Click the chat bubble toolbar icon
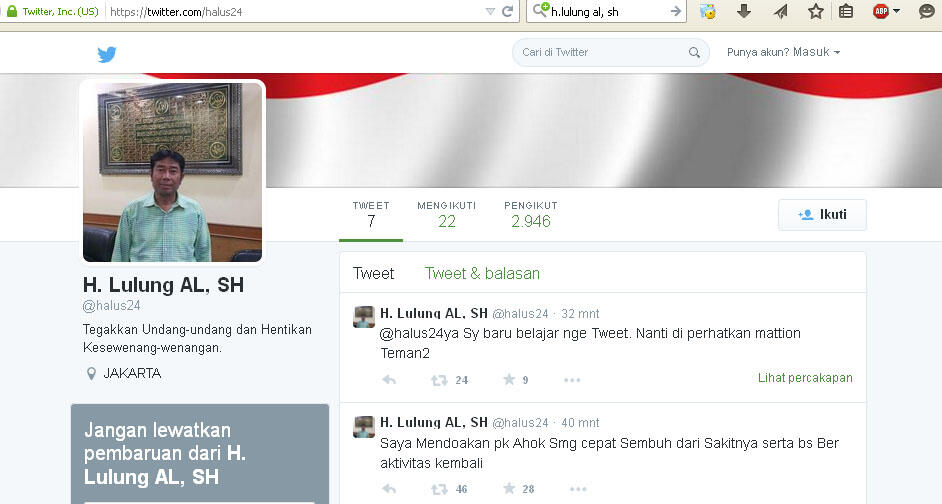Viewport: 942px width, 504px height. coord(927,11)
